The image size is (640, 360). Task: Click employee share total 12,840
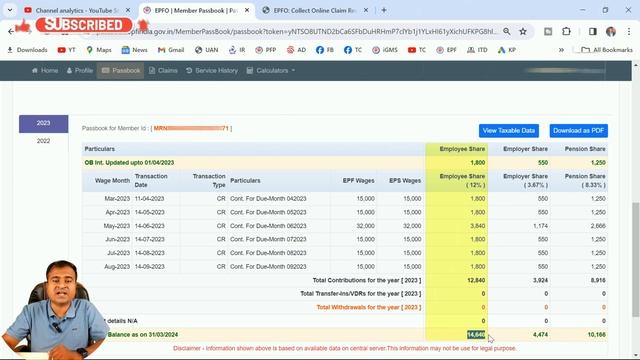(476, 280)
